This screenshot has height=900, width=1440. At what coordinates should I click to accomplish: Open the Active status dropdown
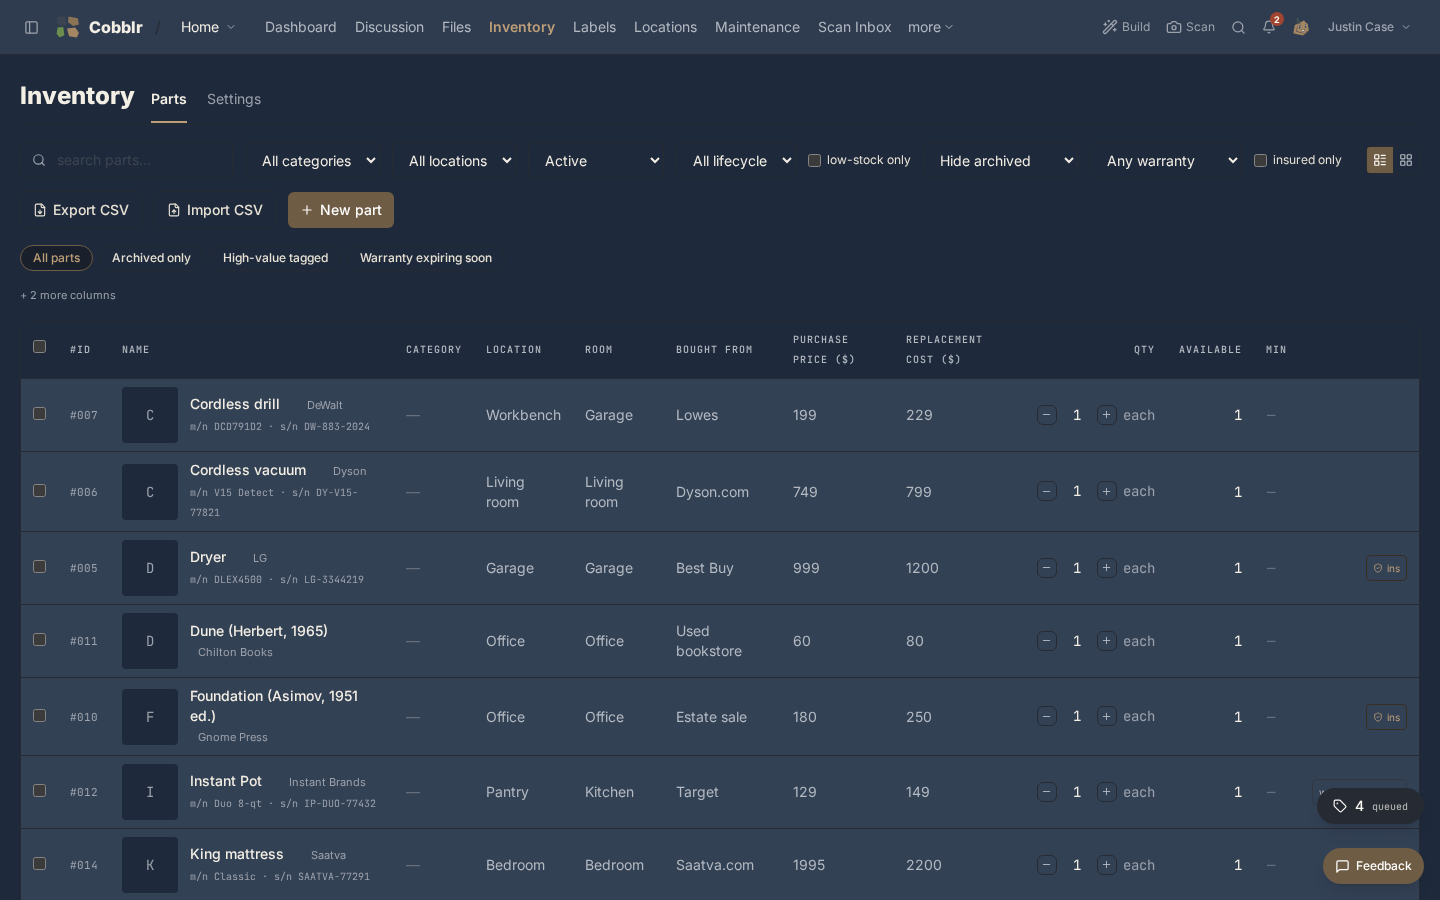click(x=602, y=161)
